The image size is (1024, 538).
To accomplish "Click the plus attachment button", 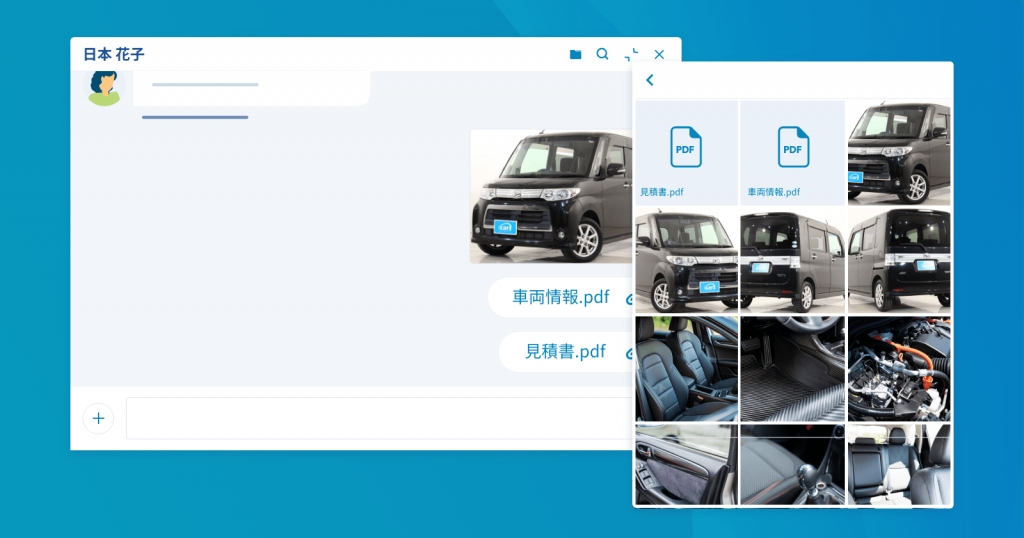I will point(99,419).
